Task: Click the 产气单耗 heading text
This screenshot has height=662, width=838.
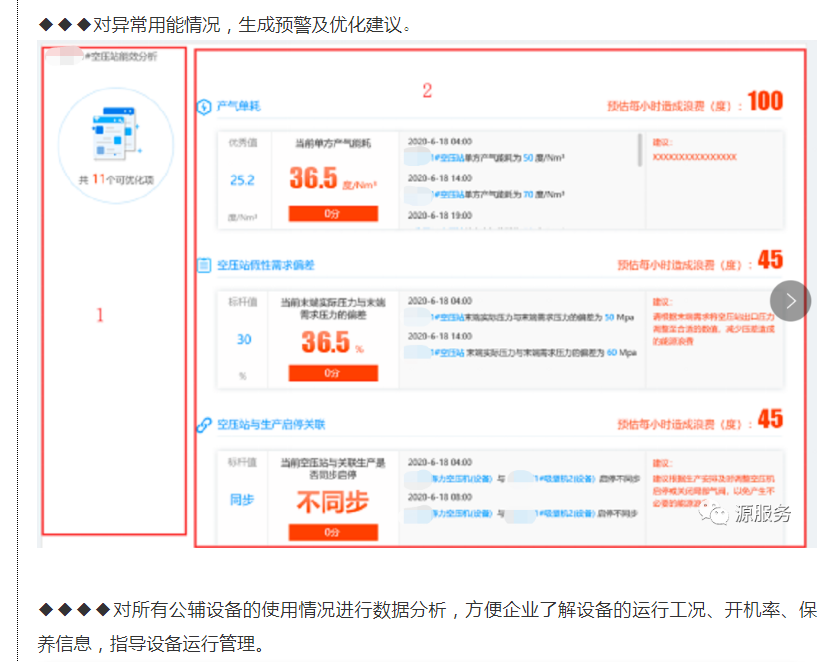Action: pyautogui.click(x=238, y=105)
